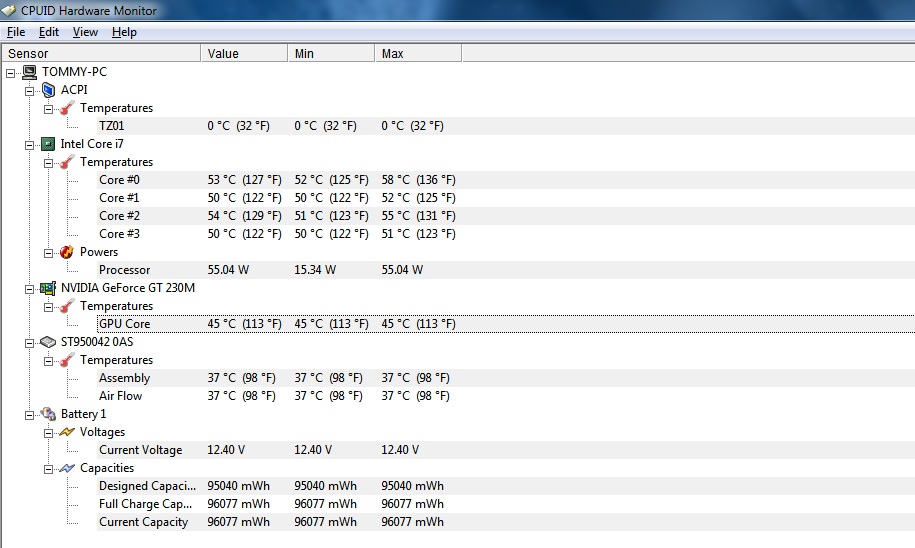This screenshot has height=548, width=915.
Task: Click the Battery 1 label
Action: click(83, 414)
